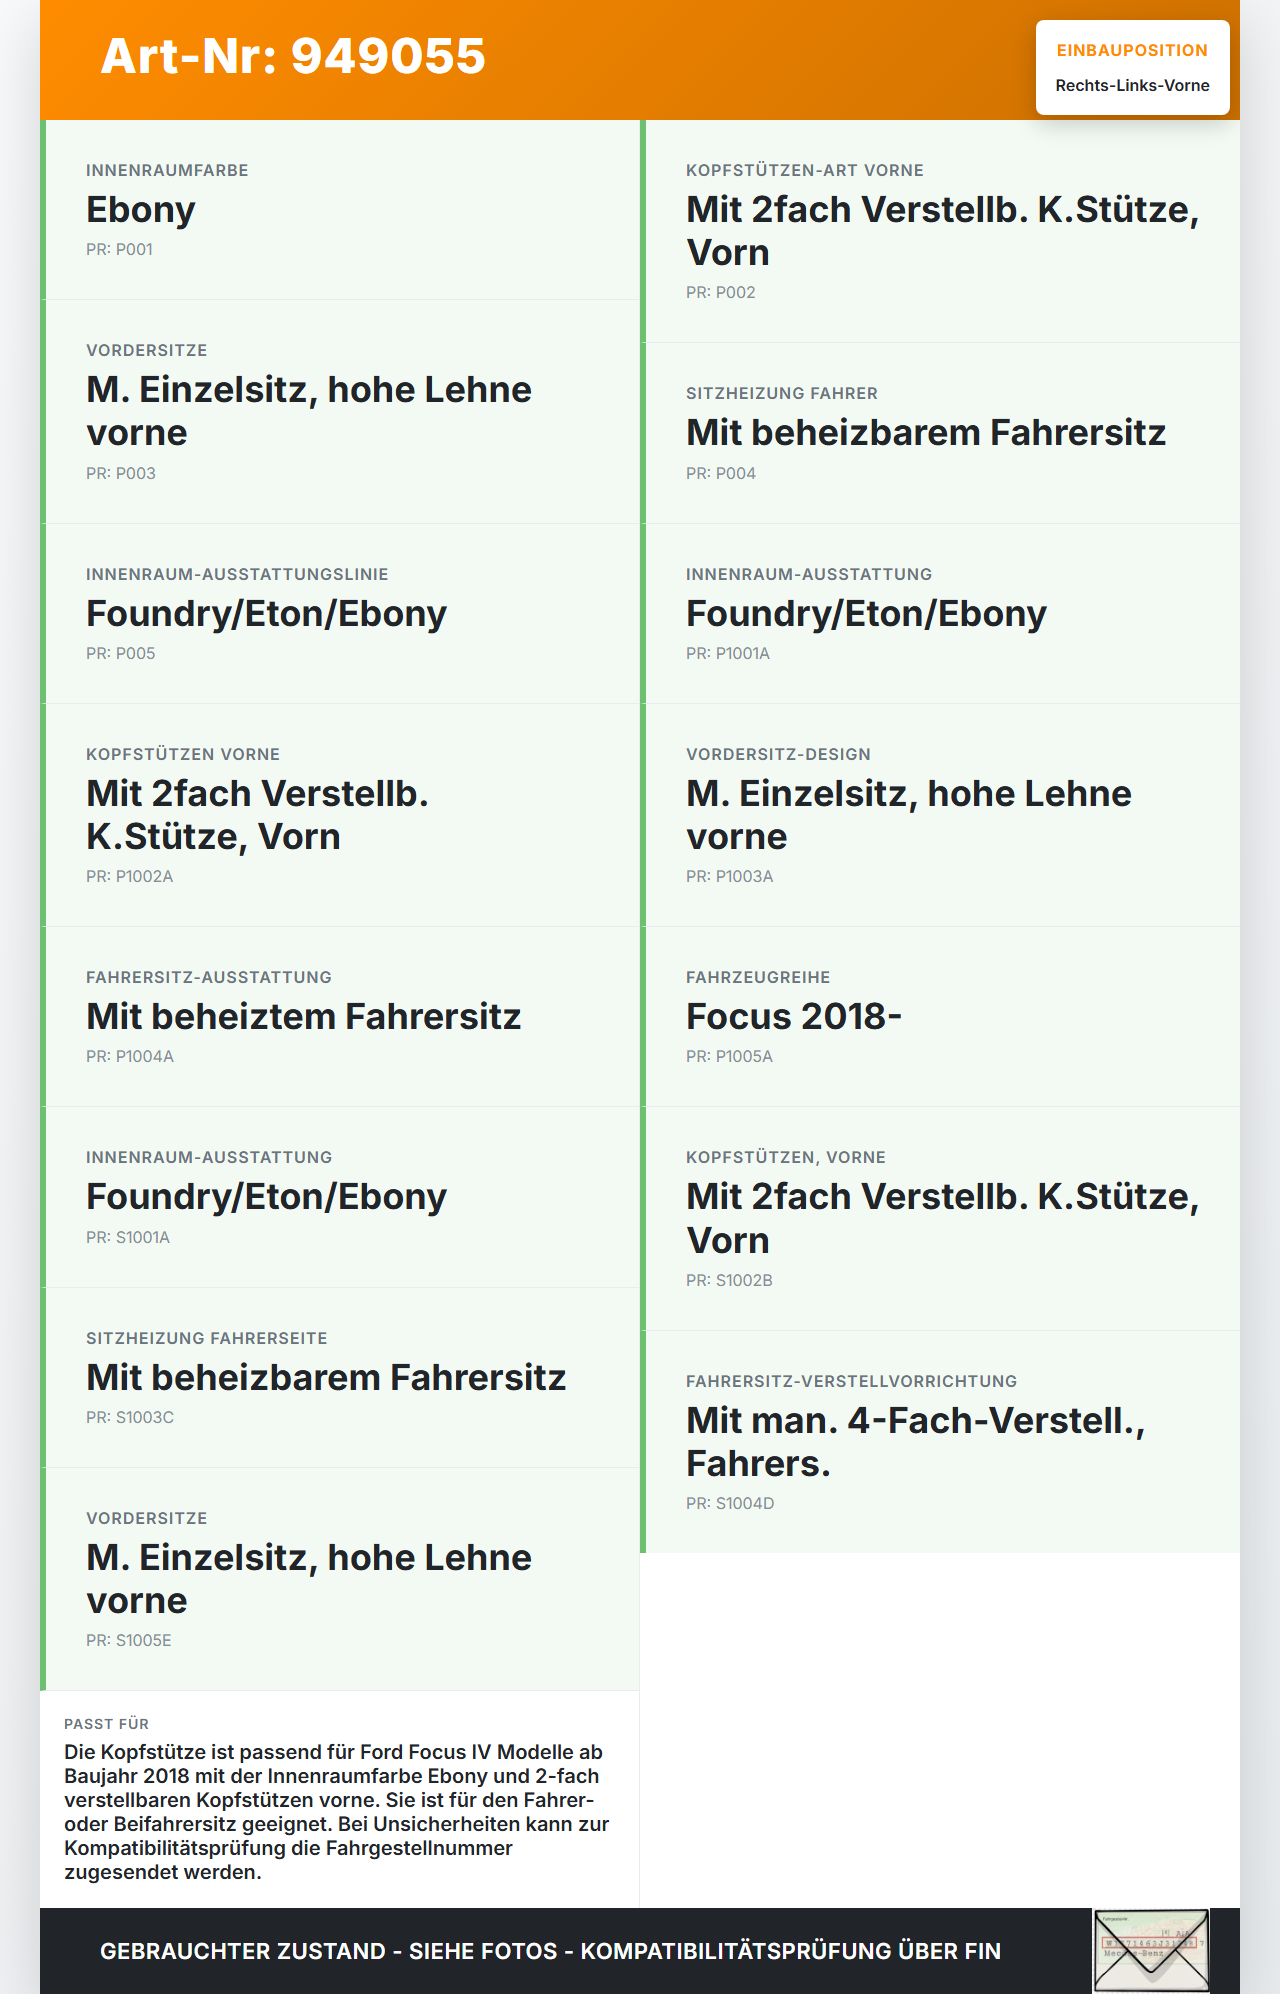Click Innenraum-Ausstattung card with PR S1001A
This screenshot has width=1280, height=1995.
340,1197
